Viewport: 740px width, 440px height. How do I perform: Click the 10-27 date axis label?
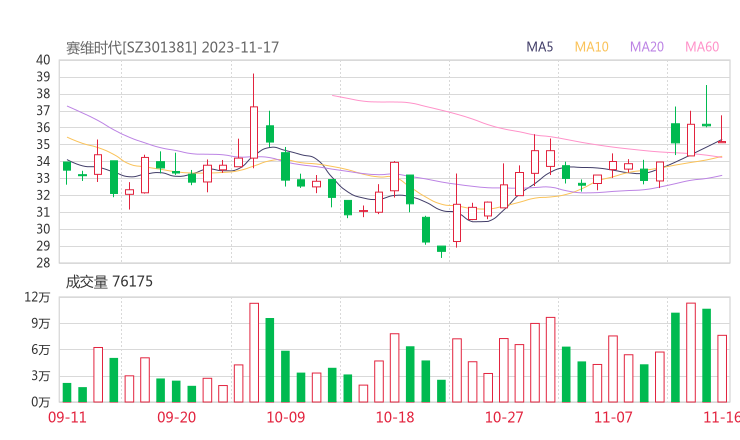pos(504,417)
